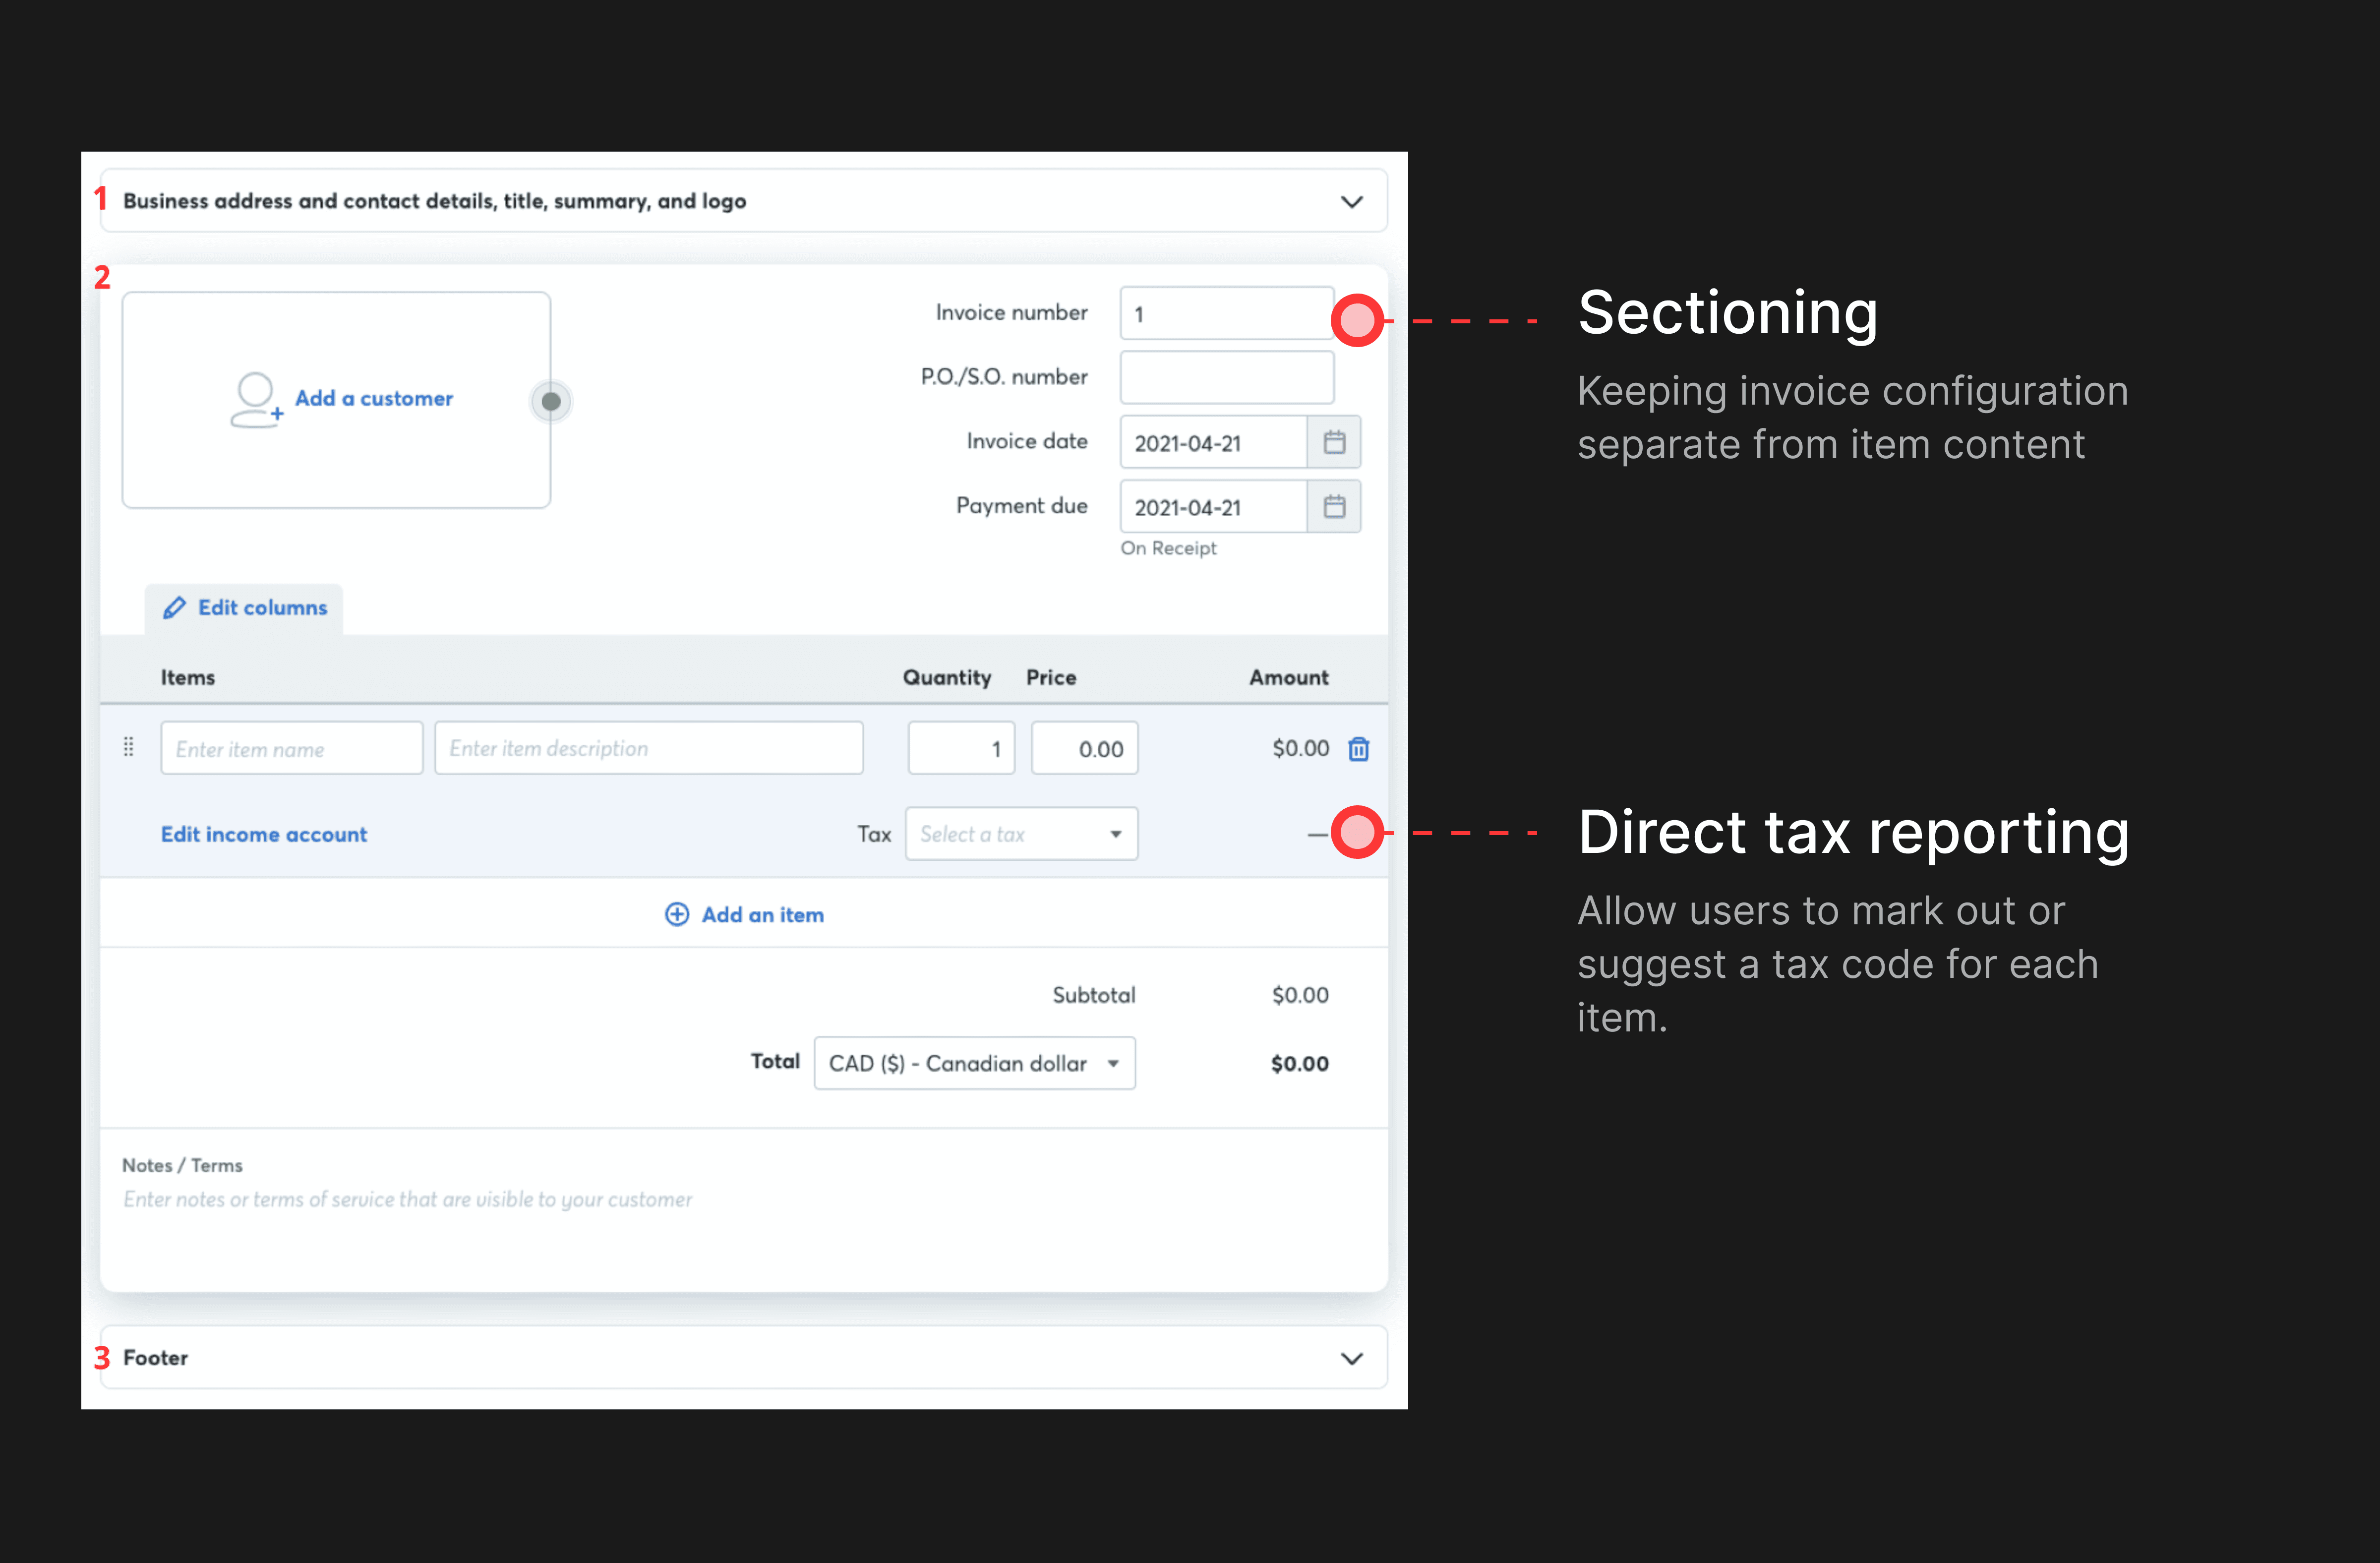Expand the Footer section

(x=1351, y=1358)
